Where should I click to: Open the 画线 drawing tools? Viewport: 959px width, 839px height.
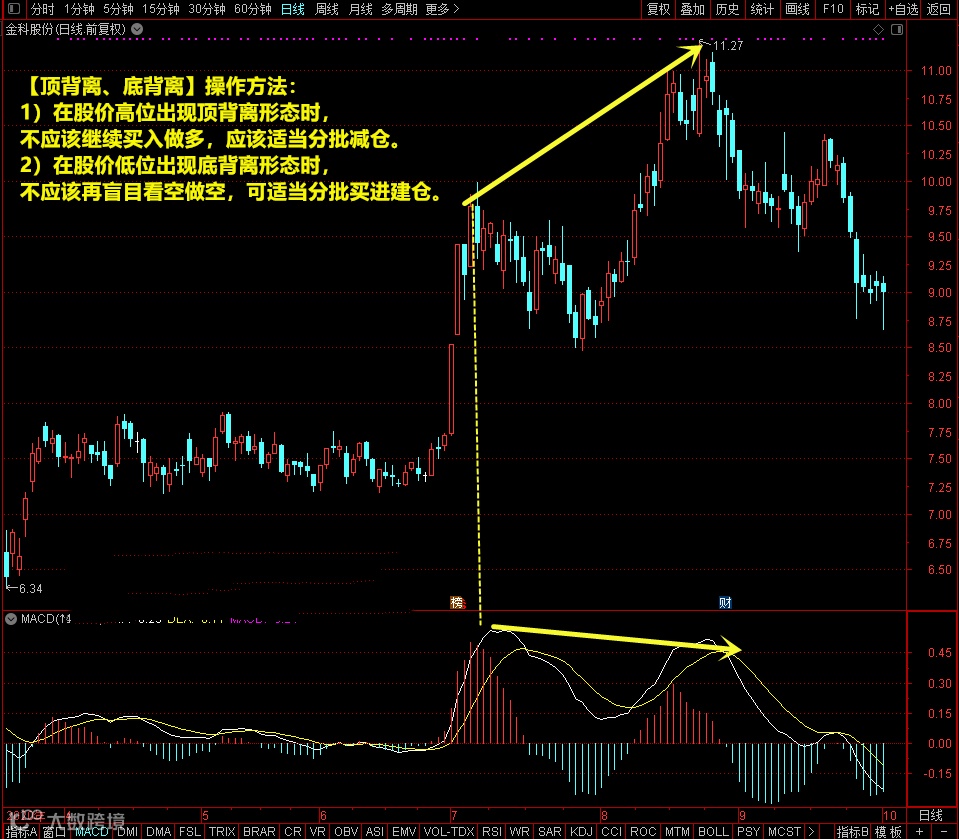click(x=798, y=9)
